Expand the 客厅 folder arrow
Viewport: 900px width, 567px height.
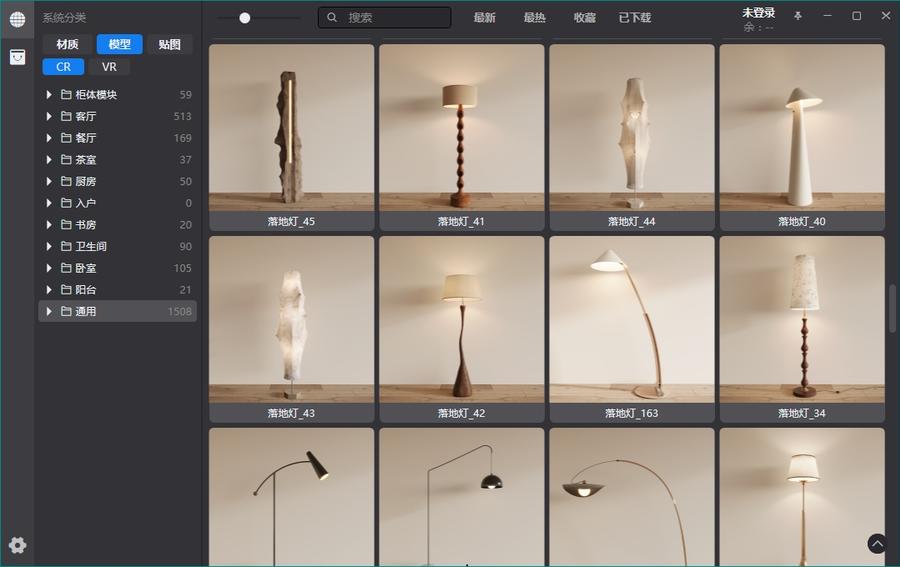click(x=49, y=116)
